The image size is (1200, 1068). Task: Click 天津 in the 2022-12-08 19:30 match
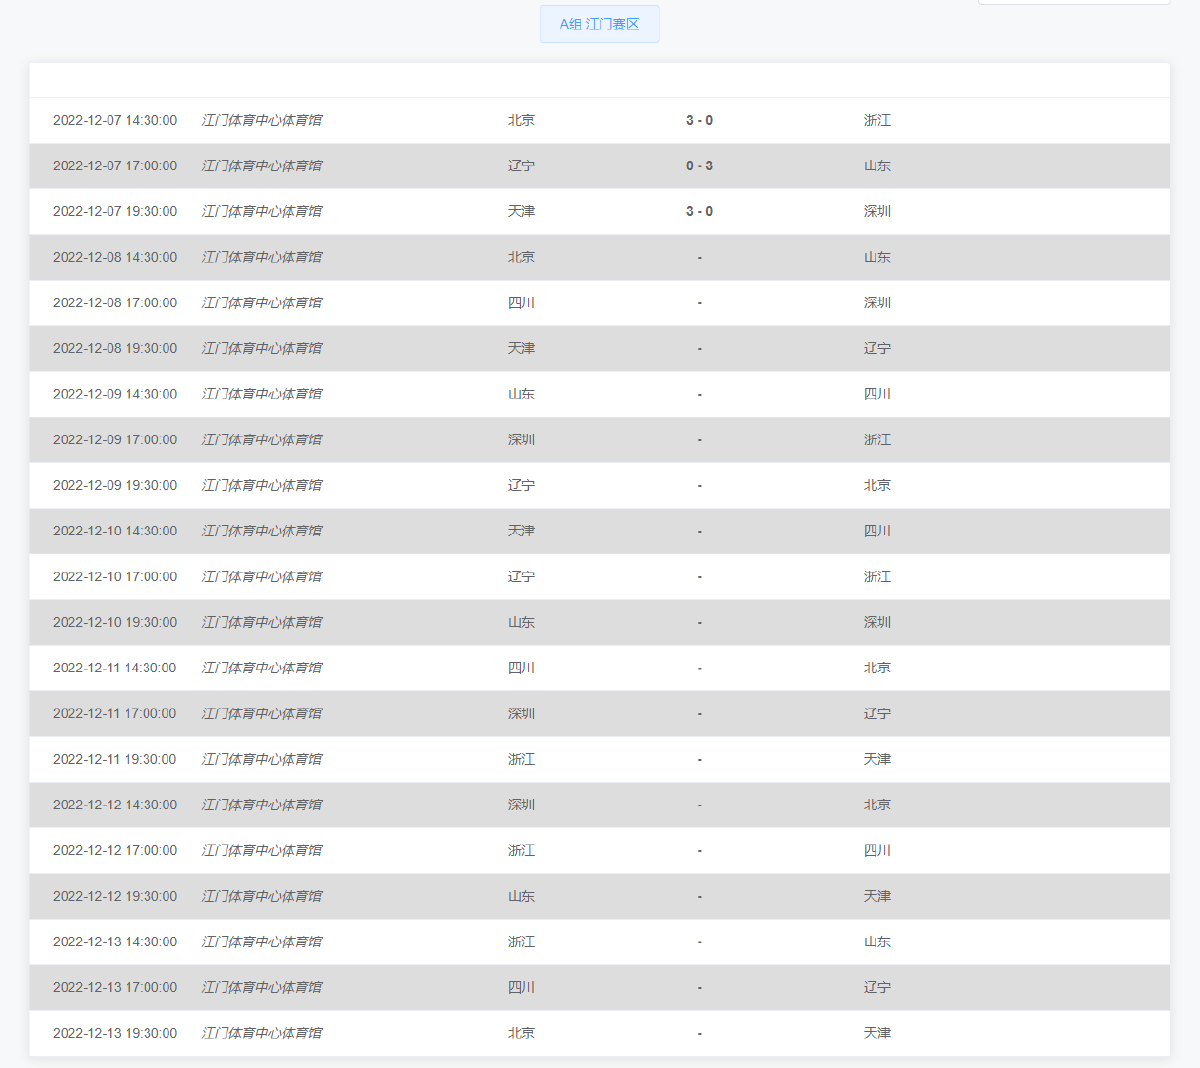521,348
